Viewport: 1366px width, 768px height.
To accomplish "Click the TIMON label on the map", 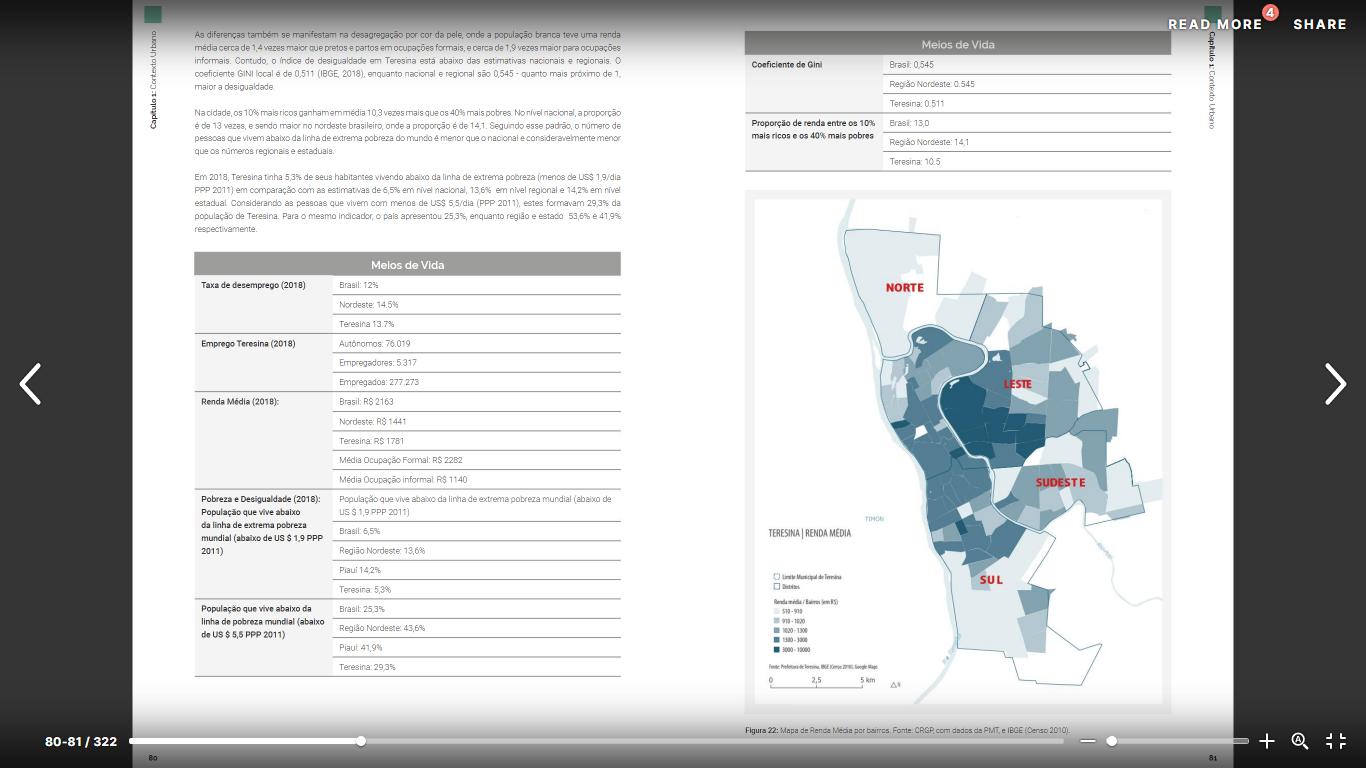I will point(875,519).
